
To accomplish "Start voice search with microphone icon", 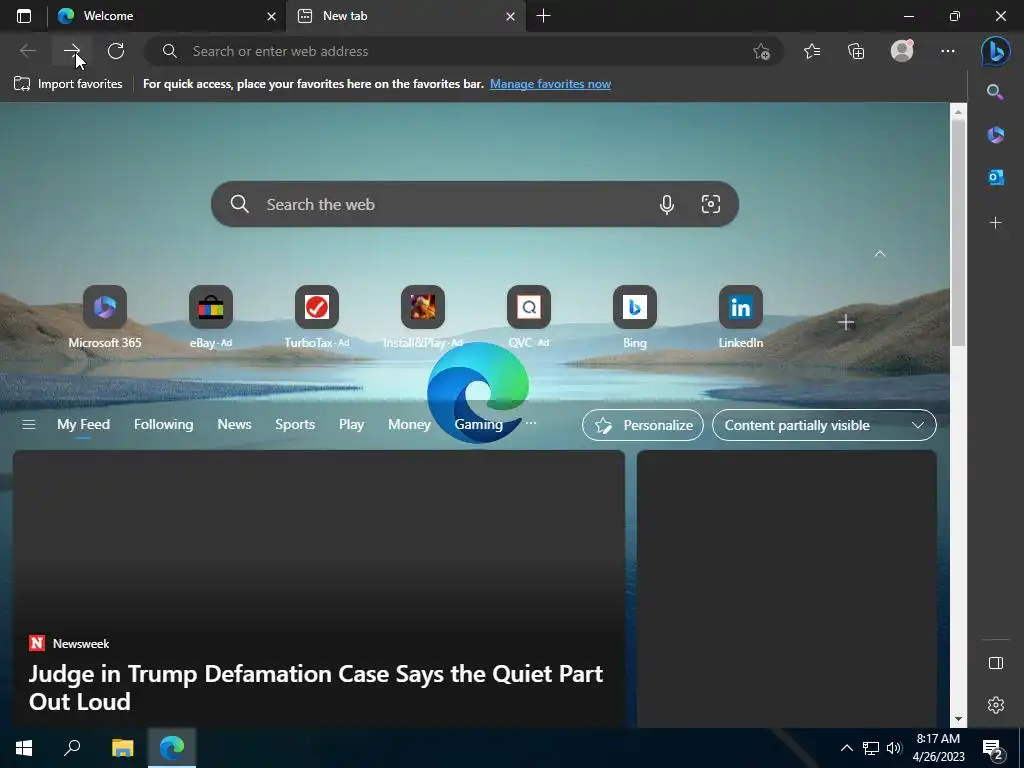I will (666, 204).
